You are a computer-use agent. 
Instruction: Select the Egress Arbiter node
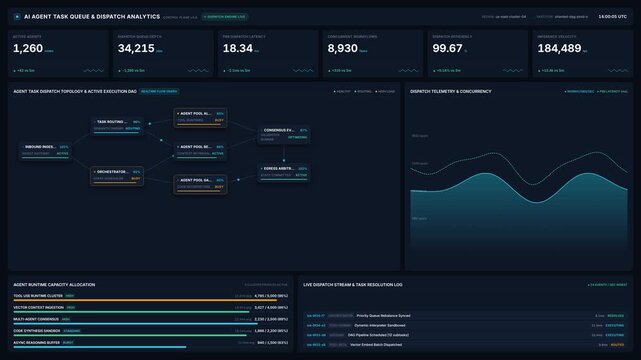click(284, 172)
